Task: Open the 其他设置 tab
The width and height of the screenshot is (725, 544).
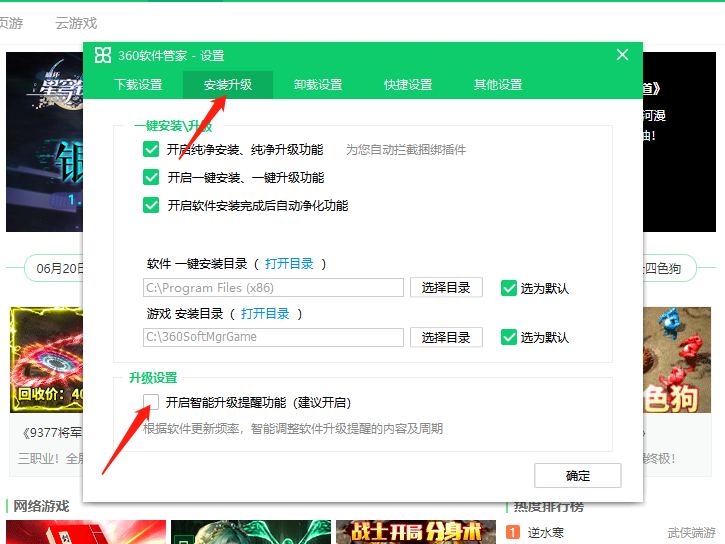Action: 498,85
